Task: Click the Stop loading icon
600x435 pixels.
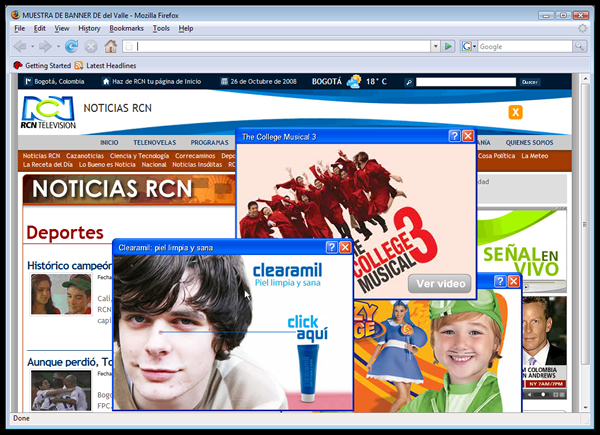Action: pyautogui.click(x=91, y=46)
